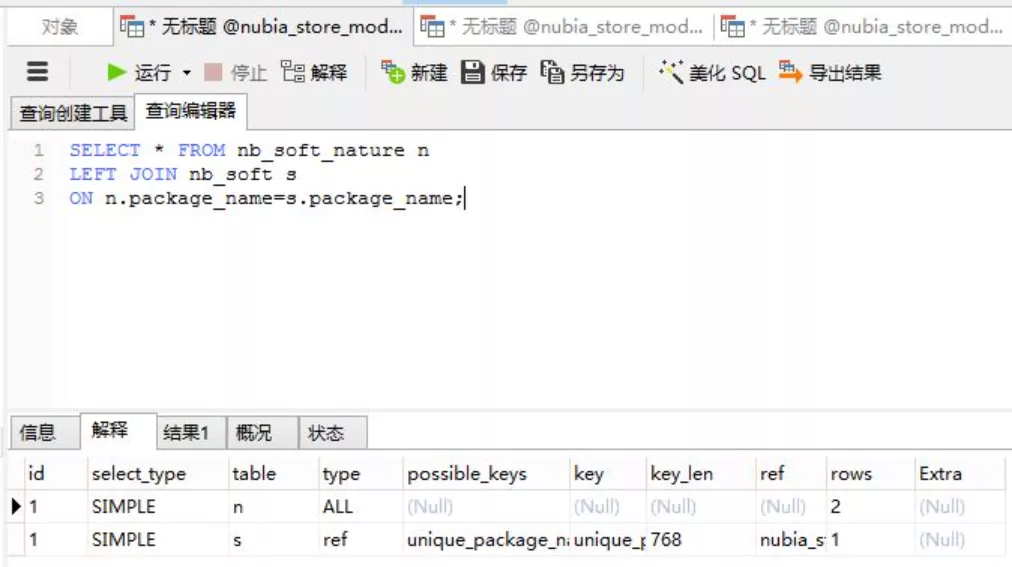Click the row pointer arrow of first row

(x=16, y=507)
